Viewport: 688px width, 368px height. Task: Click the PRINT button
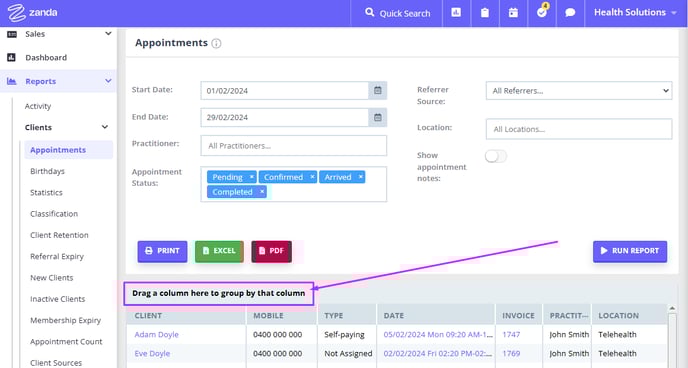(x=162, y=251)
